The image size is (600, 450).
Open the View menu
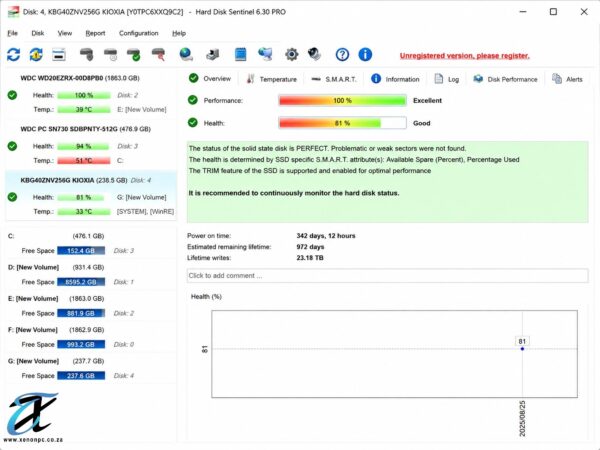coord(65,33)
